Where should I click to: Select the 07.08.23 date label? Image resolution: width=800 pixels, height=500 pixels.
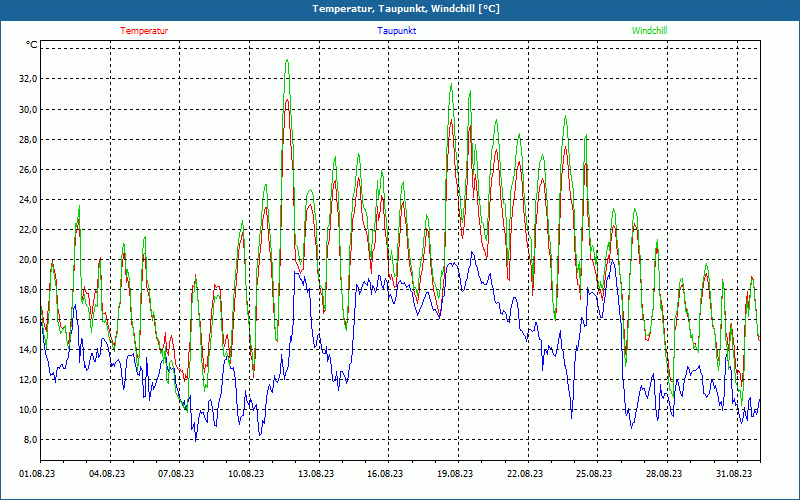tap(176, 474)
